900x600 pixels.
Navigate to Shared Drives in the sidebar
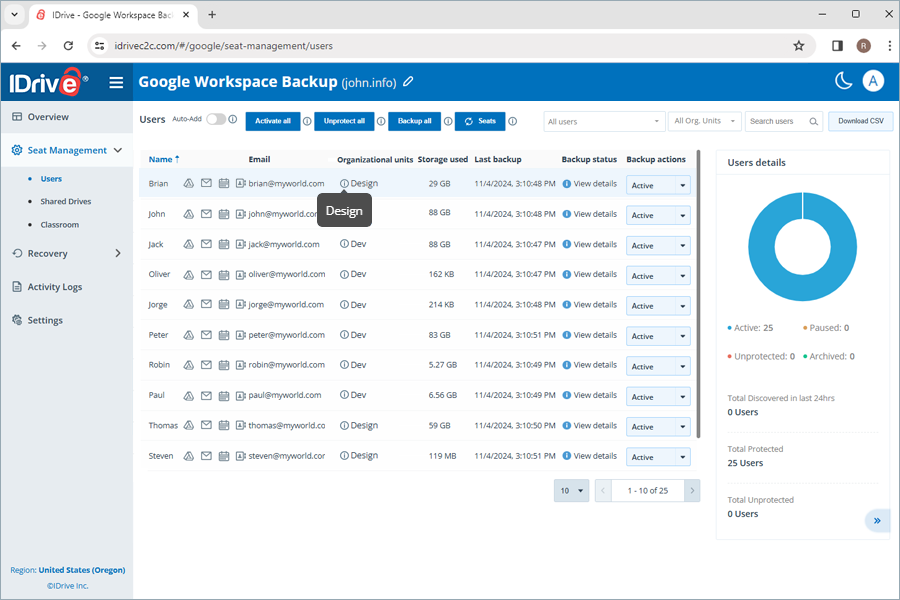point(64,200)
